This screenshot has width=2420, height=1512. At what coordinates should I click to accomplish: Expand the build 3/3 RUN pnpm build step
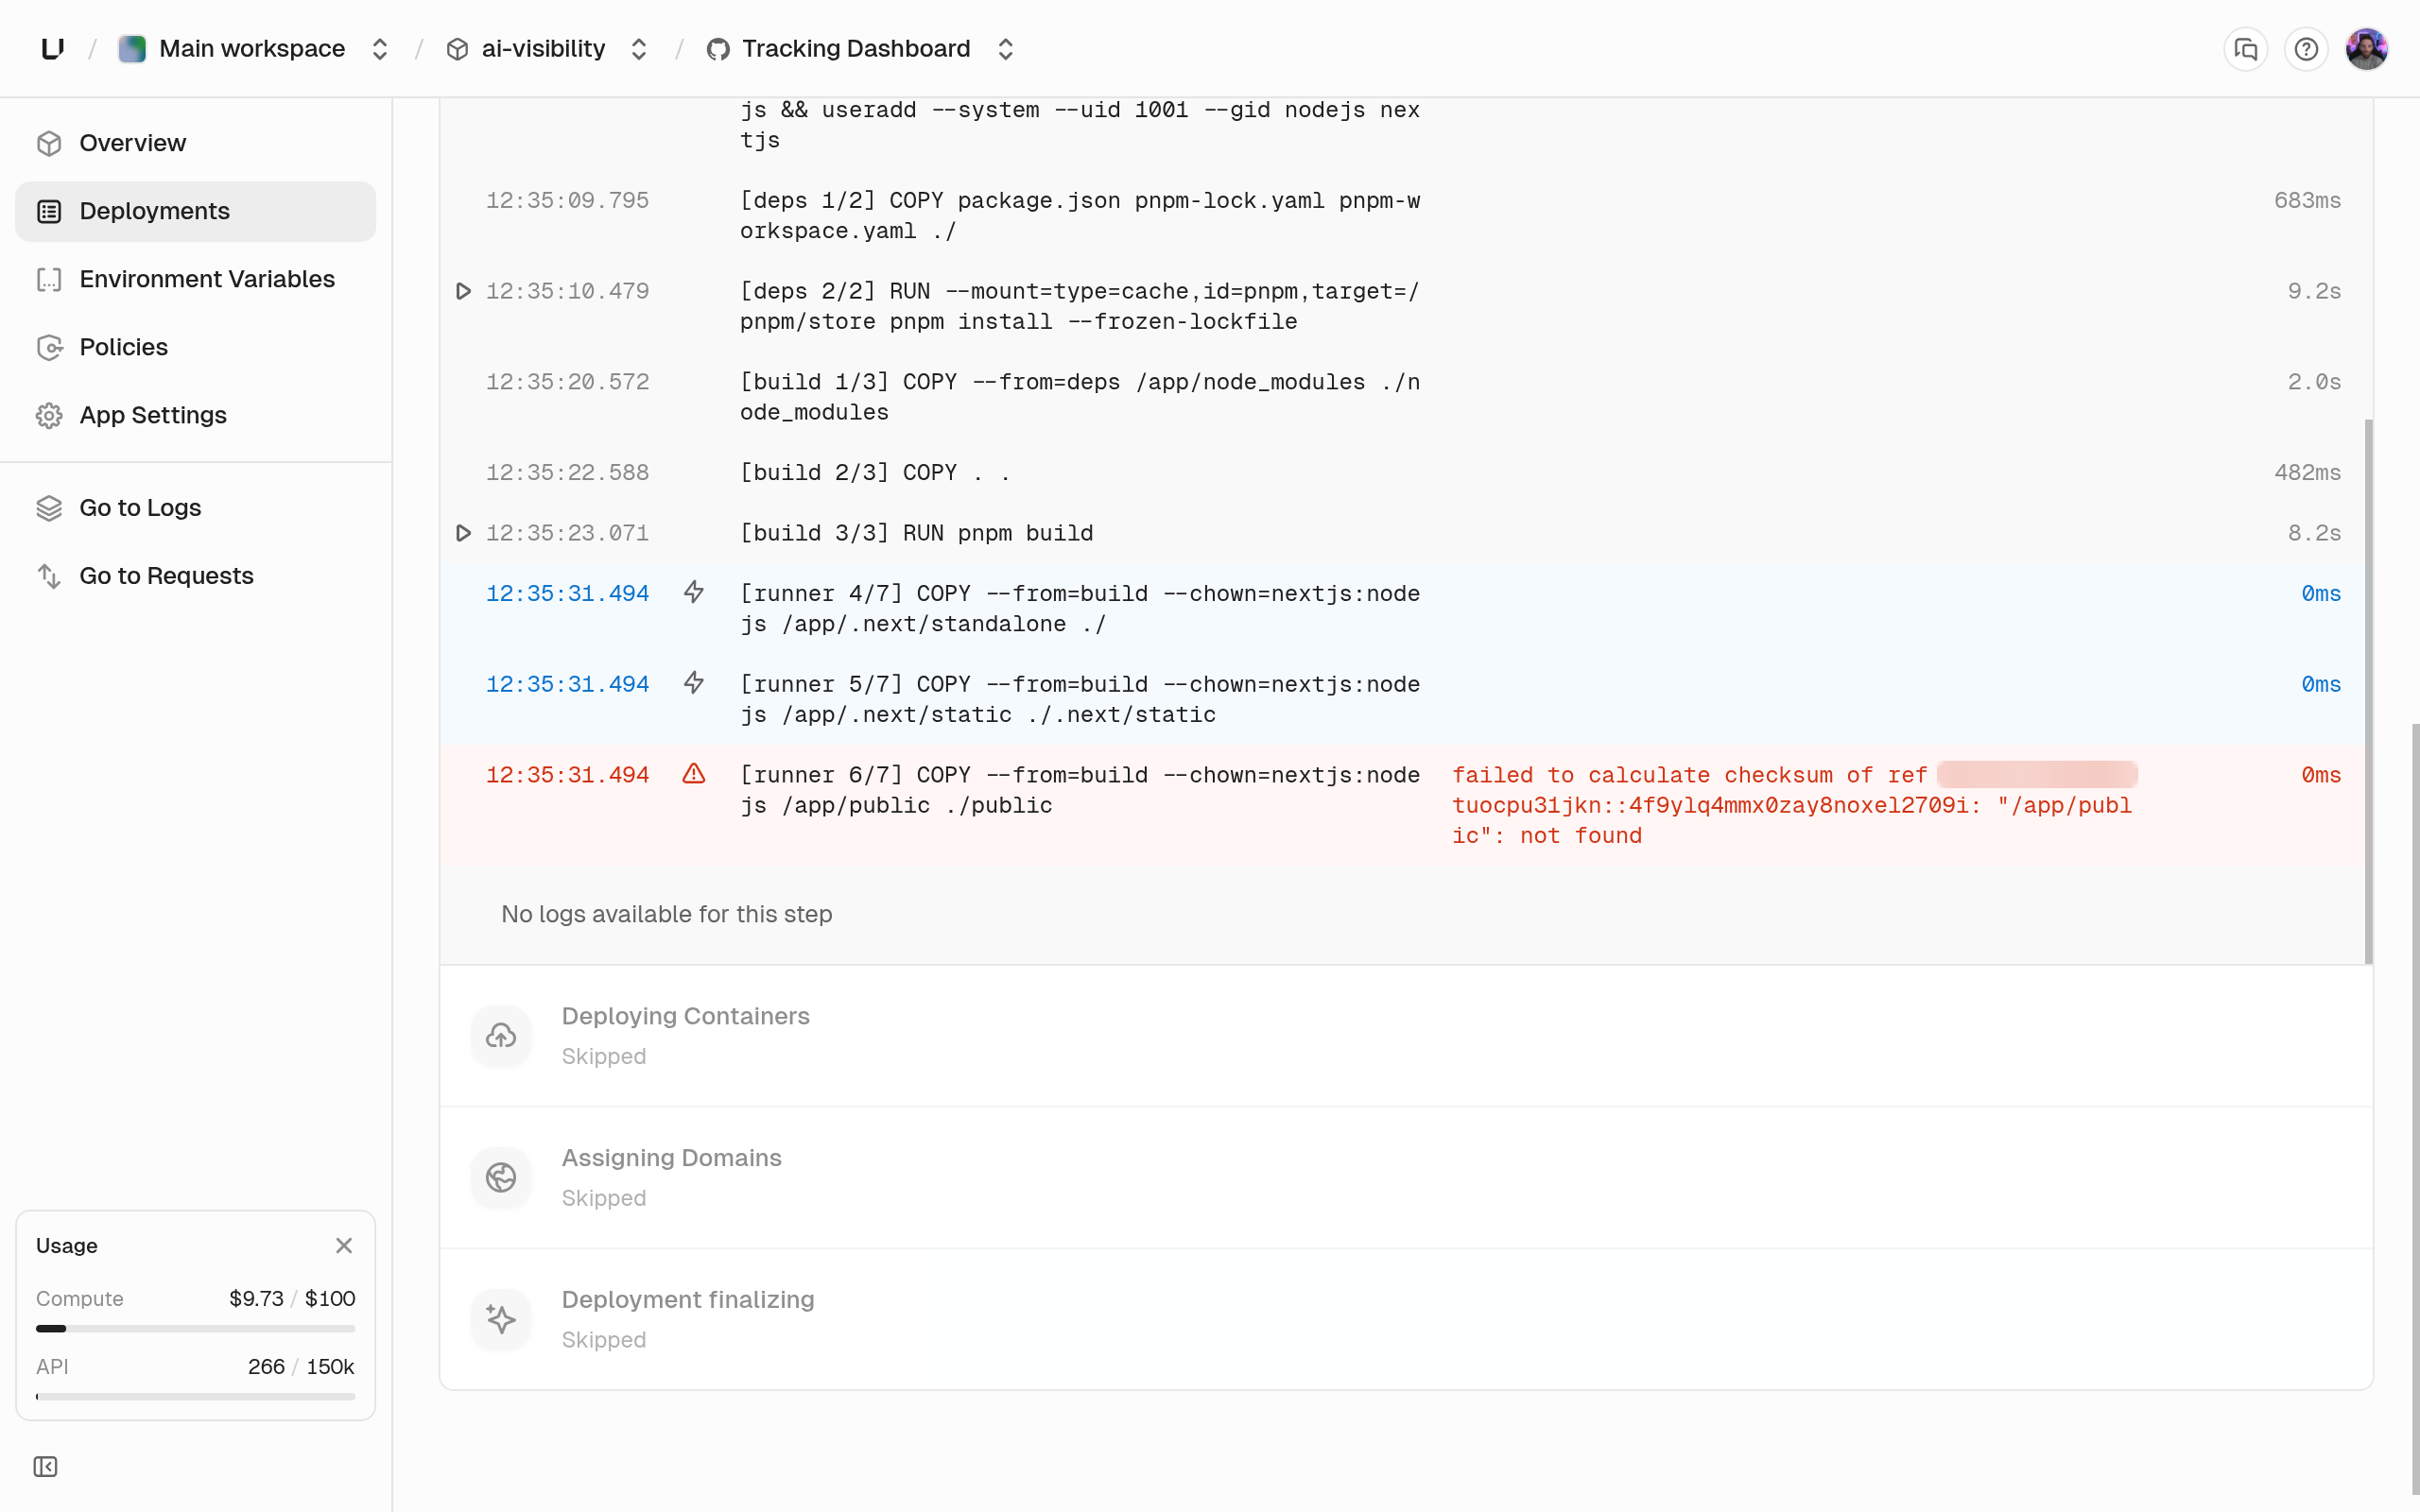pyautogui.click(x=463, y=533)
